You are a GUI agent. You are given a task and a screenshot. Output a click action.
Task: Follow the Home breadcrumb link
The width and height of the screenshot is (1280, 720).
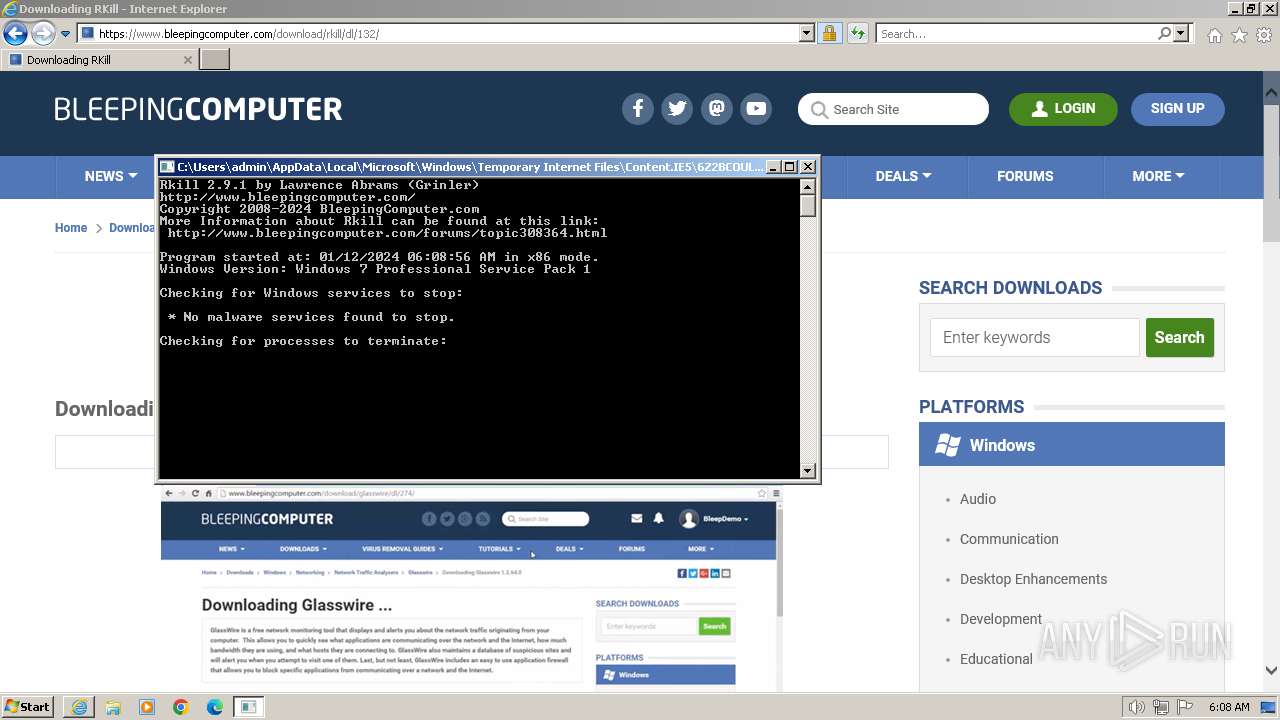tap(71, 228)
